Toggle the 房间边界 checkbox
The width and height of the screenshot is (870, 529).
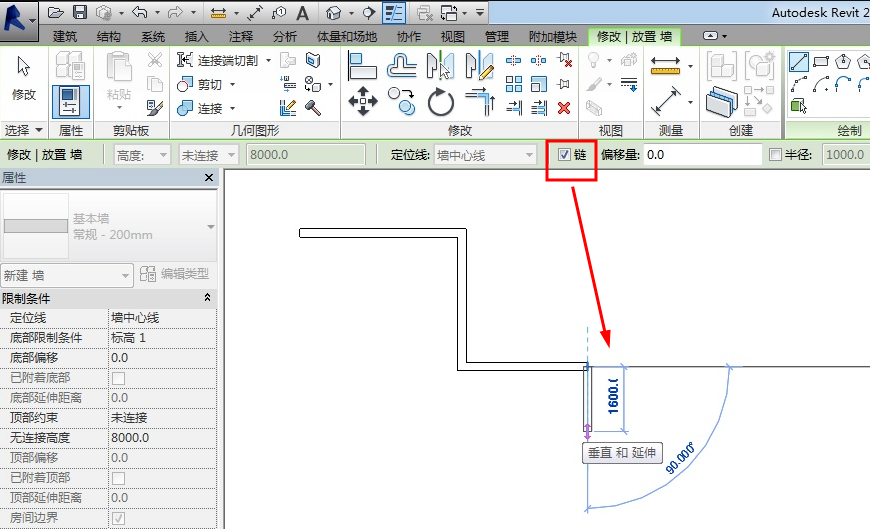[x=119, y=518]
